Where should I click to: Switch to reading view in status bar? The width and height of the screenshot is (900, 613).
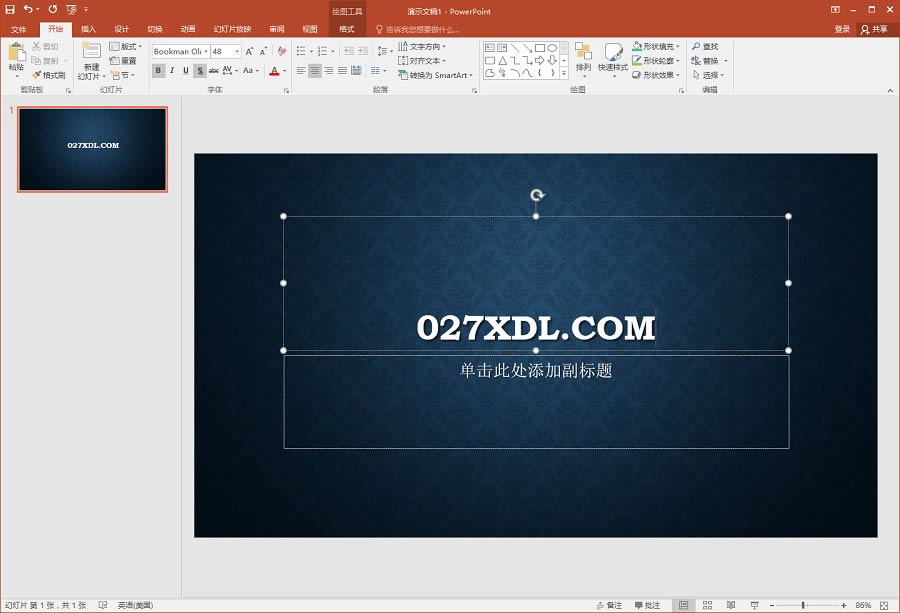coord(731,605)
